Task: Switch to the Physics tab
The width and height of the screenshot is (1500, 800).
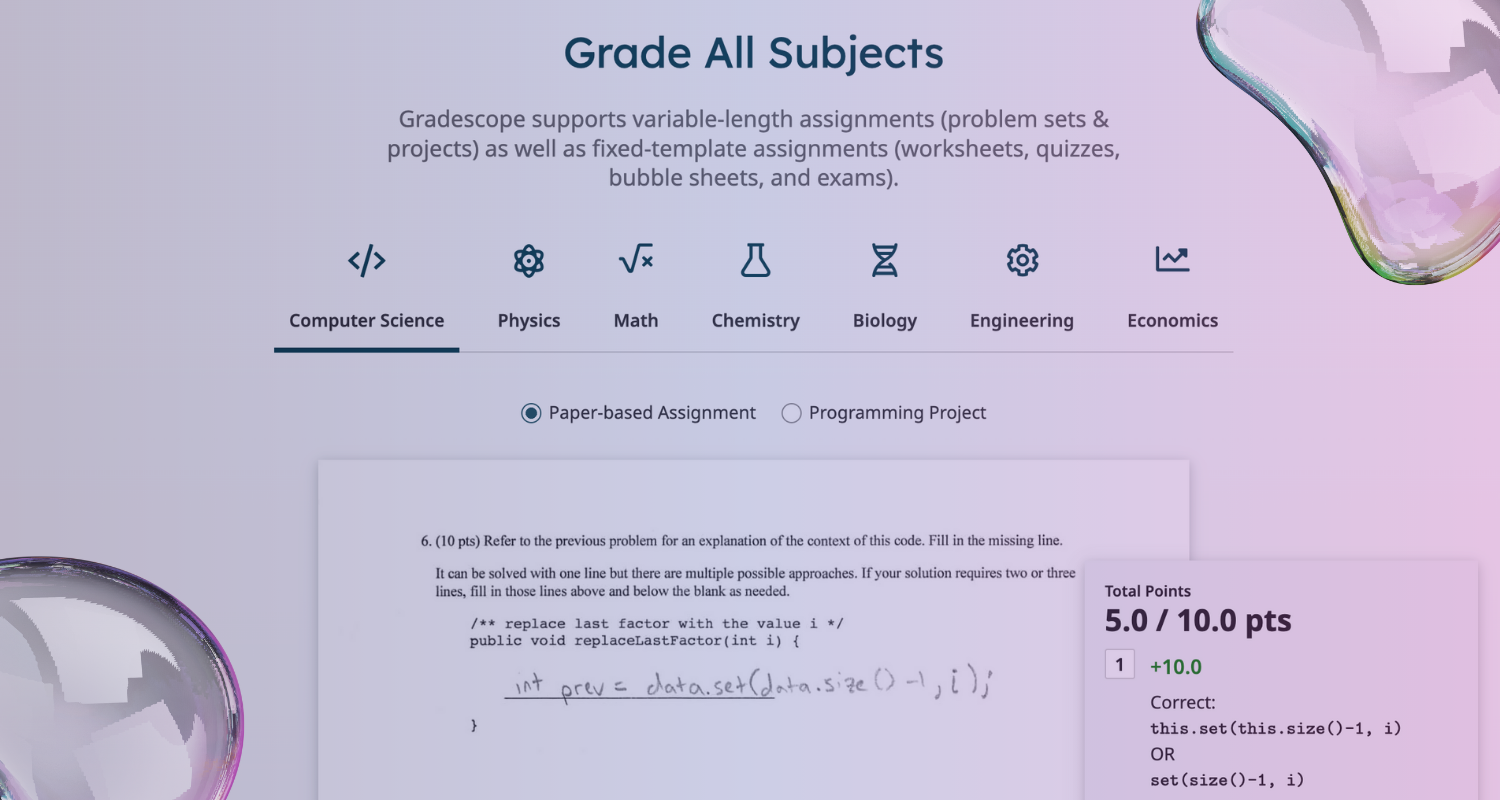Action: [x=529, y=321]
